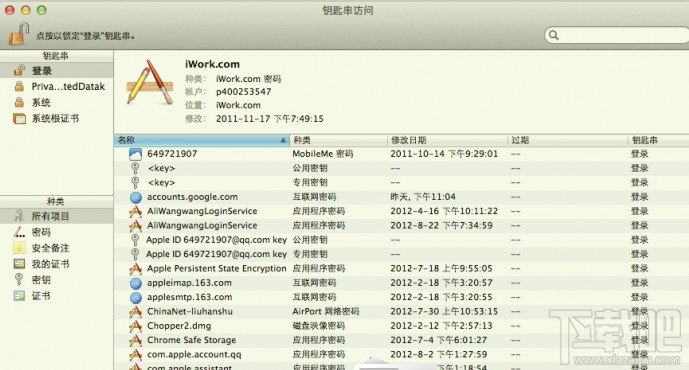Sort by 种类 column header
689x370 pixels.
coord(338,140)
